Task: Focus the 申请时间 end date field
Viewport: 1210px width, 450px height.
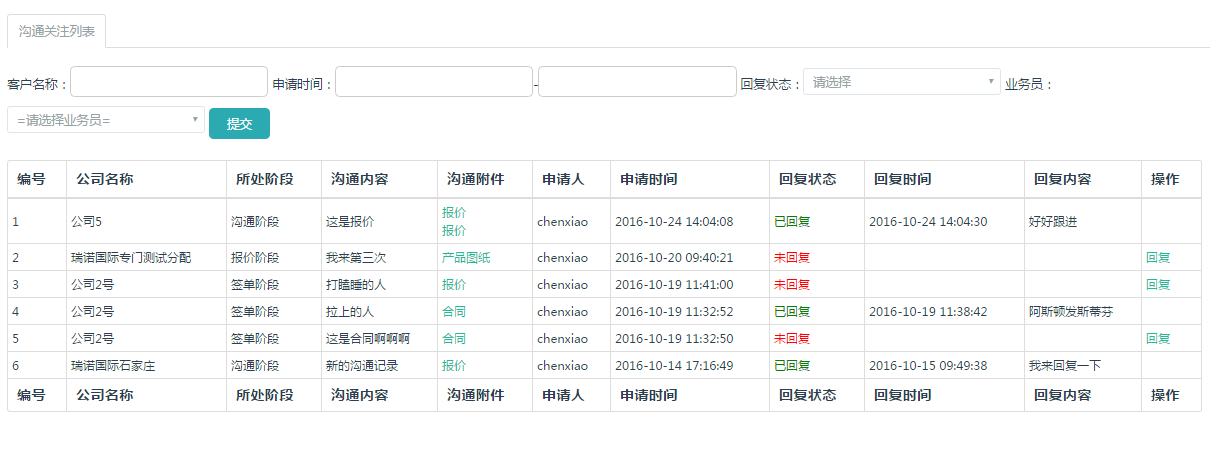Action: [x=637, y=82]
